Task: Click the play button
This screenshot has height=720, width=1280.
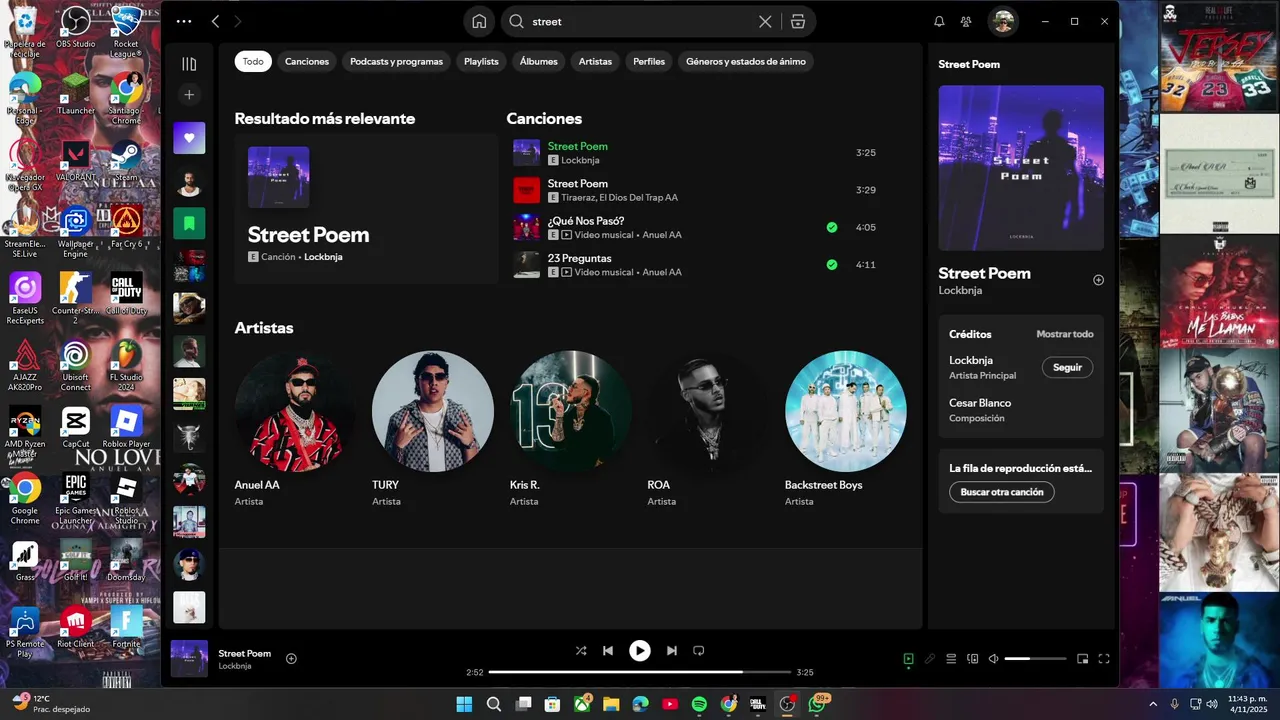Action: coord(640,651)
